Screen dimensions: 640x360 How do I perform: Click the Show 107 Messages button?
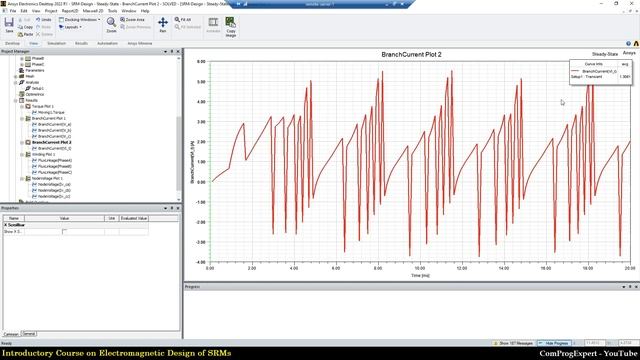pyautogui.click(x=513, y=343)
